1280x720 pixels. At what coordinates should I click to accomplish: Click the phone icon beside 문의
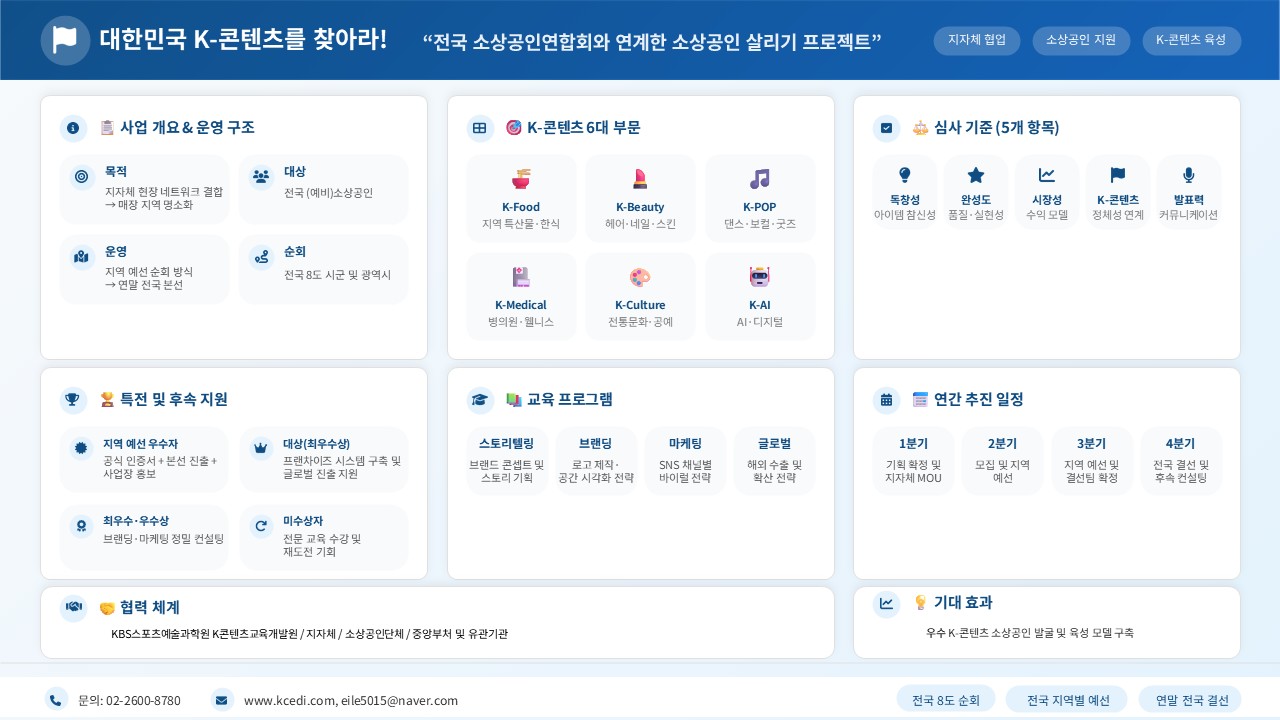click(57, 700)
